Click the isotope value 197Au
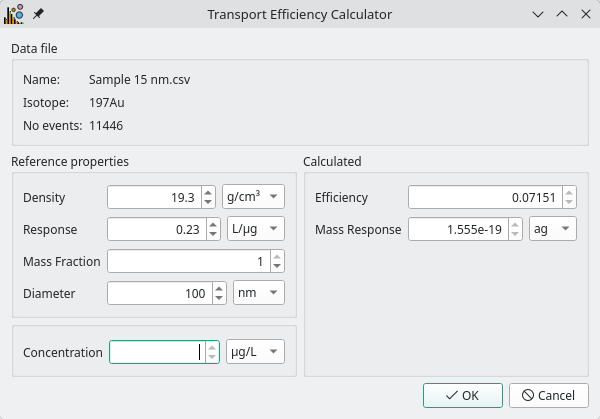The width and height of the screenshot is (600, 419). [107, 103]
